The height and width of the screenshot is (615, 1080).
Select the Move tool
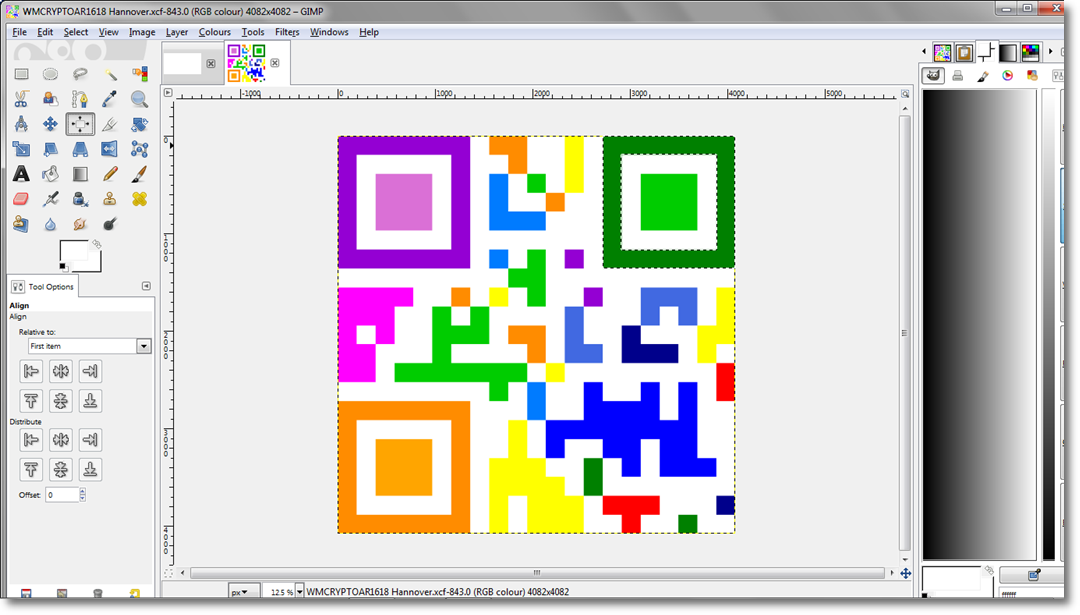(x=50, y=124)
